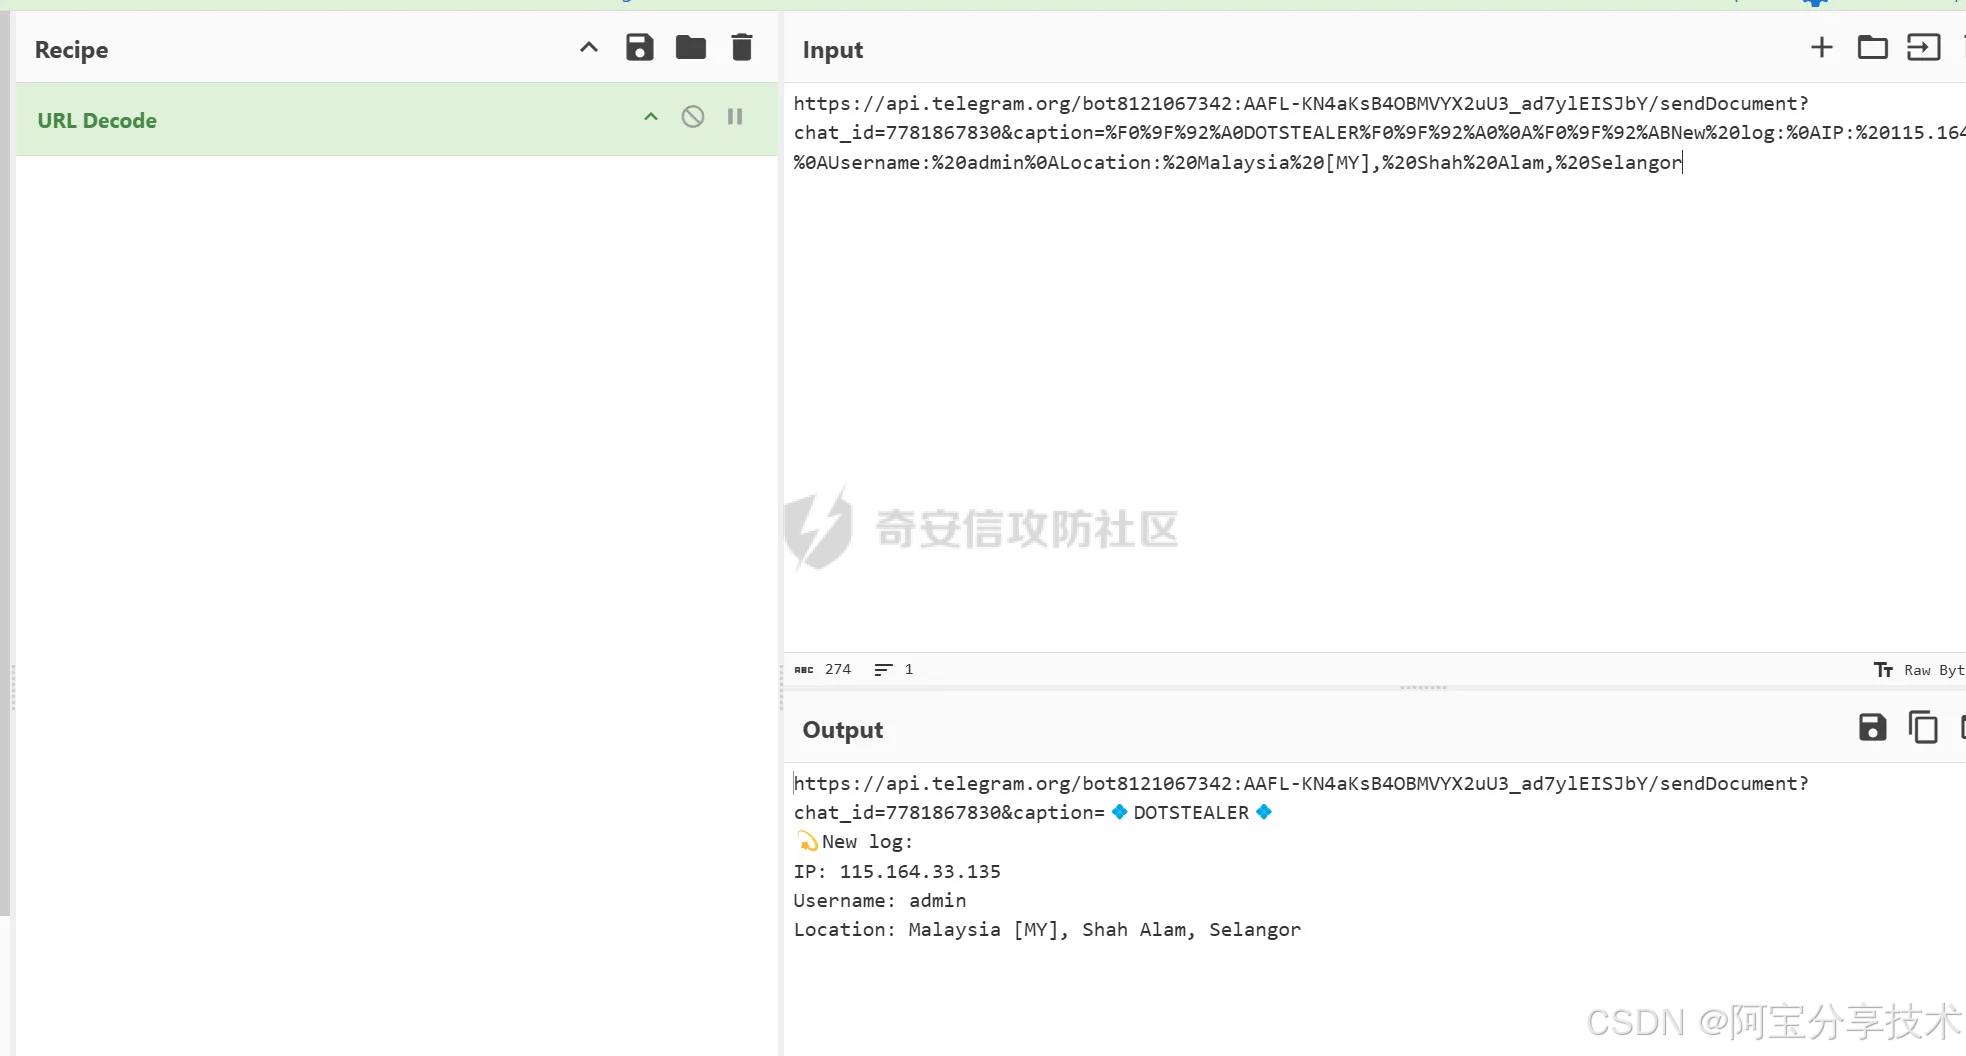
Task: Set a breakpoint on URL Decode
Action: point(735,117)
